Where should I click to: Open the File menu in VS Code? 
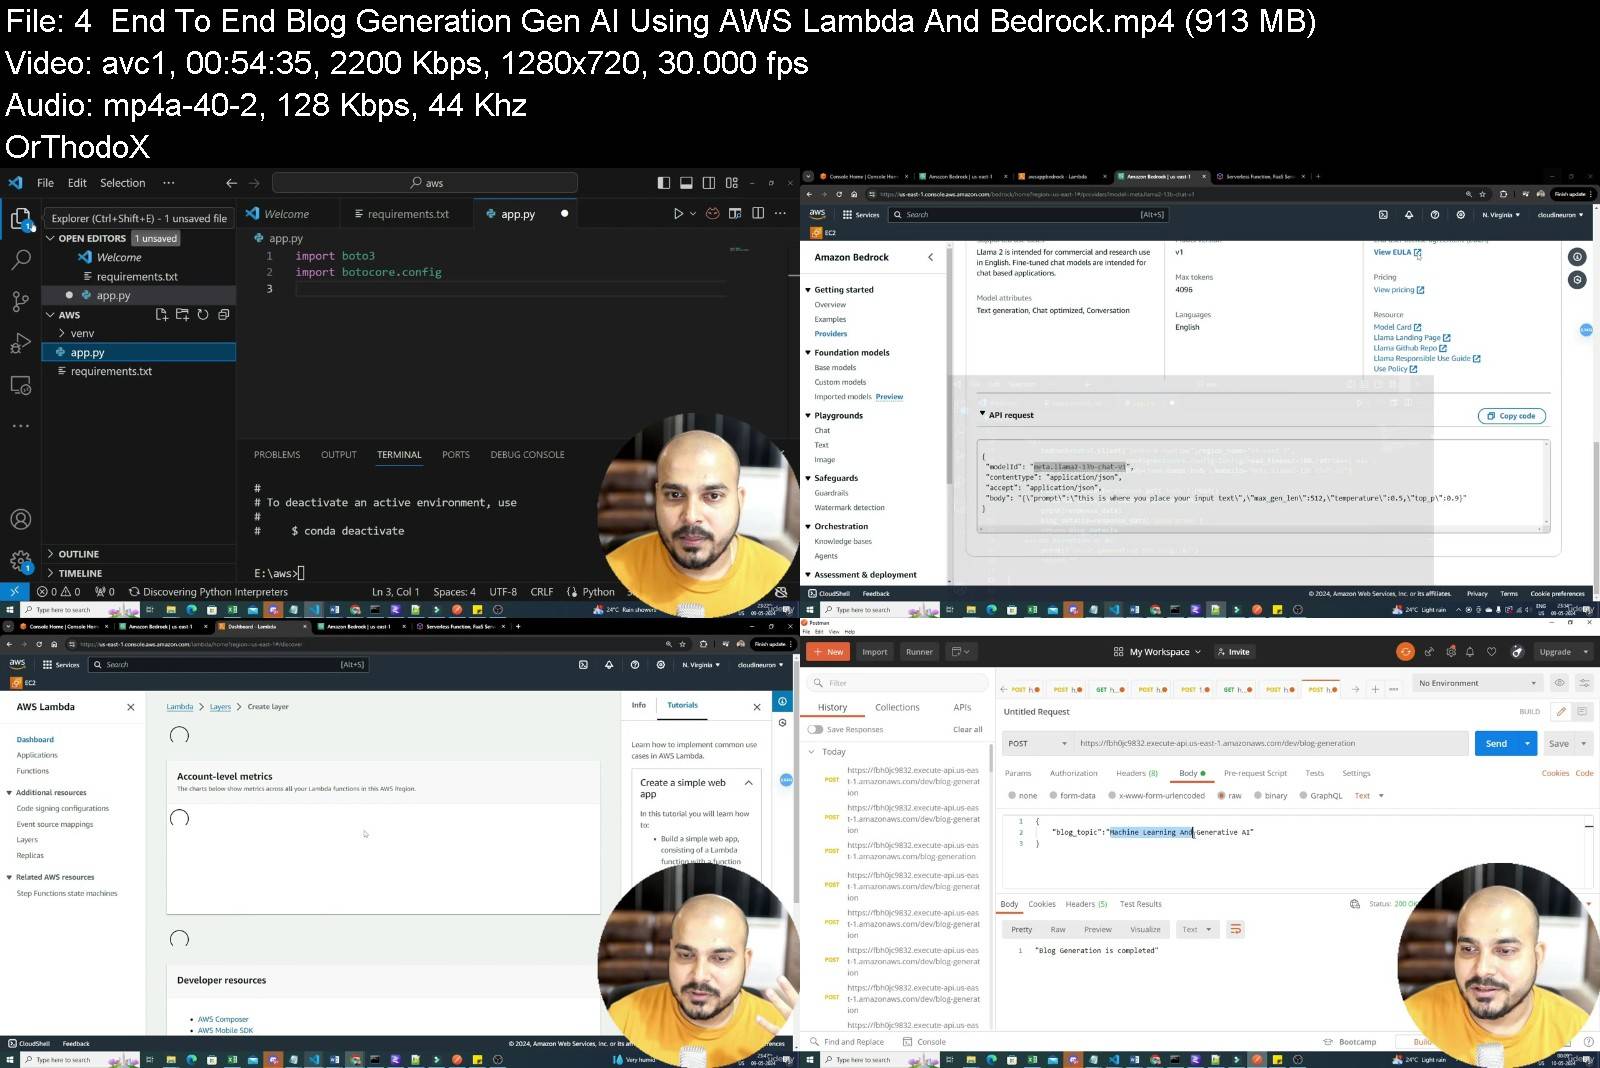[45, 183]
